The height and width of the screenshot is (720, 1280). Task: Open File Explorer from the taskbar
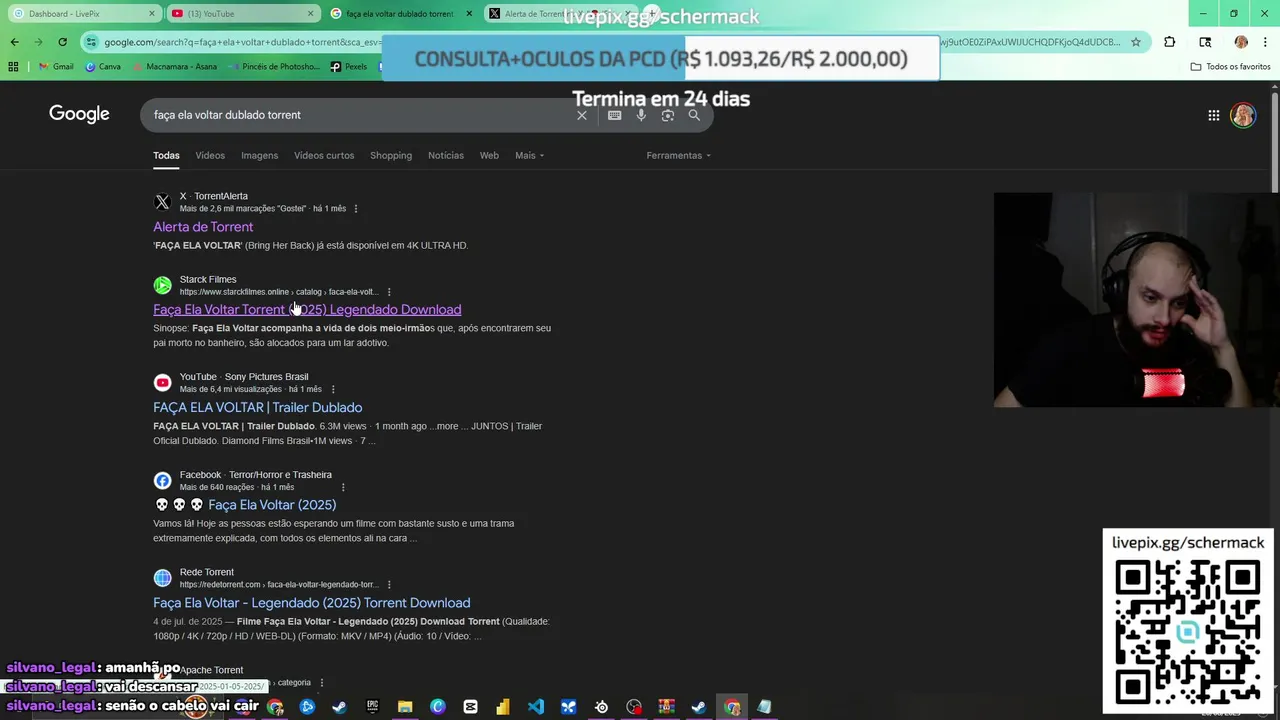[x=405, y=707]
